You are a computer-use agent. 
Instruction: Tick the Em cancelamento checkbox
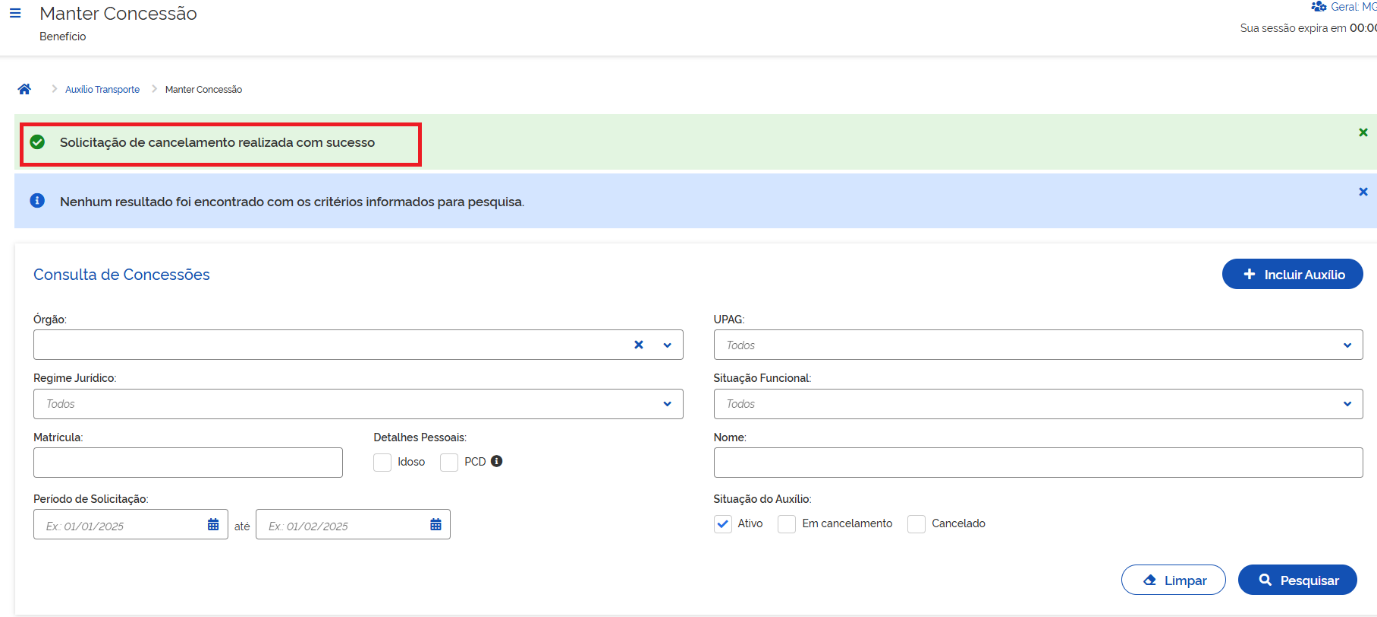click(x=787, y=524)
